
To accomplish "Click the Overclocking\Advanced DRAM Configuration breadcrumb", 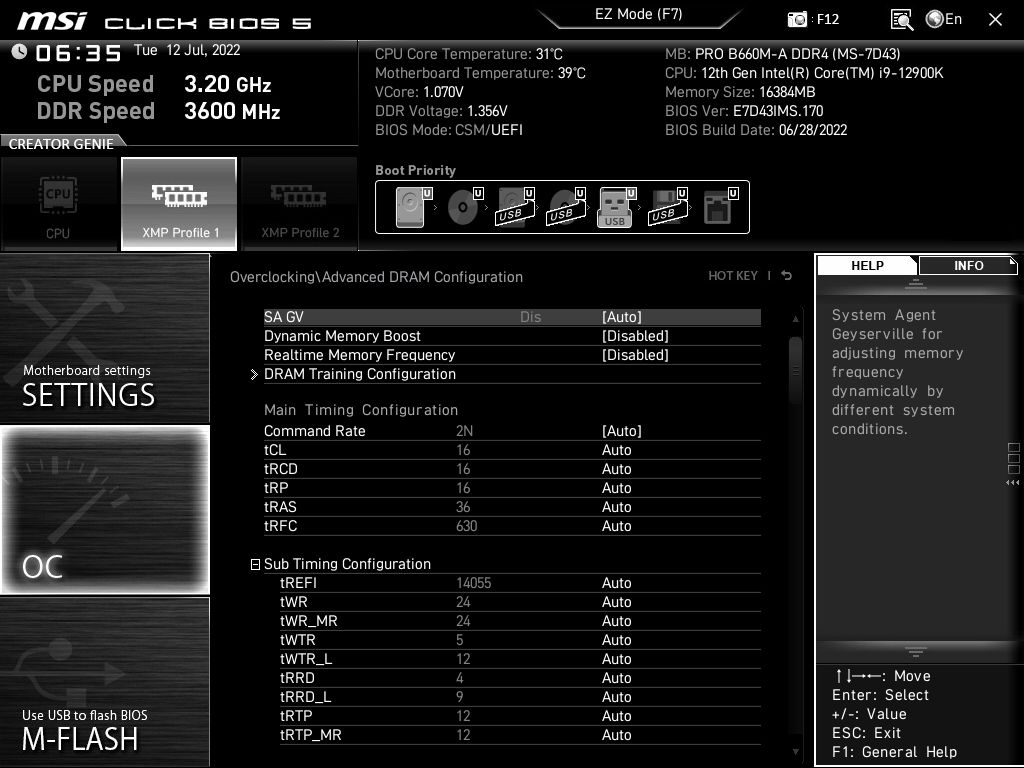I will pyautogui.click(x=376, y=277).
